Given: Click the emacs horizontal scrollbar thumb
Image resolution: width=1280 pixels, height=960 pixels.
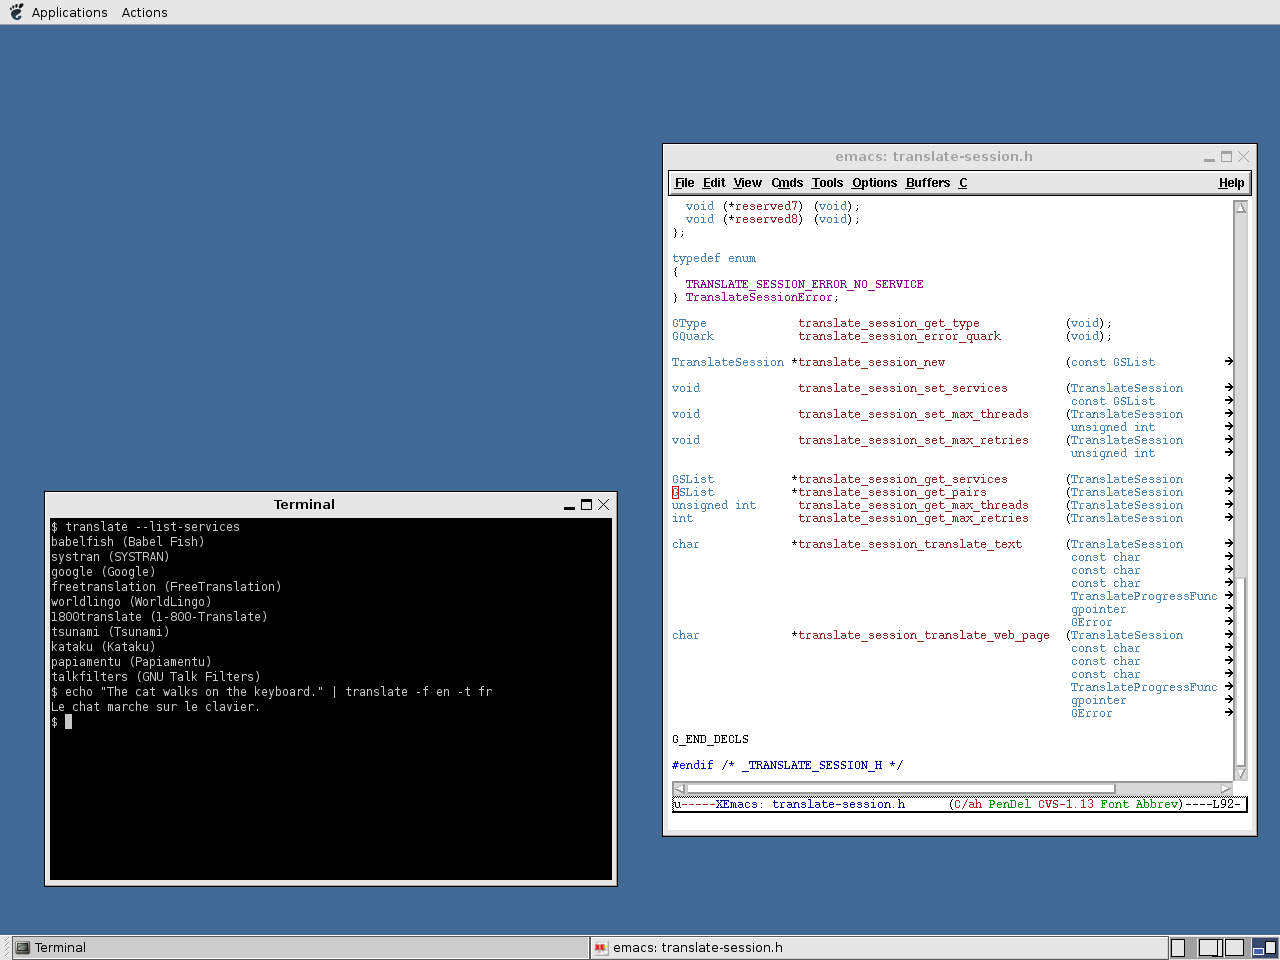Looking at the screenshot, I should point(900,789).
